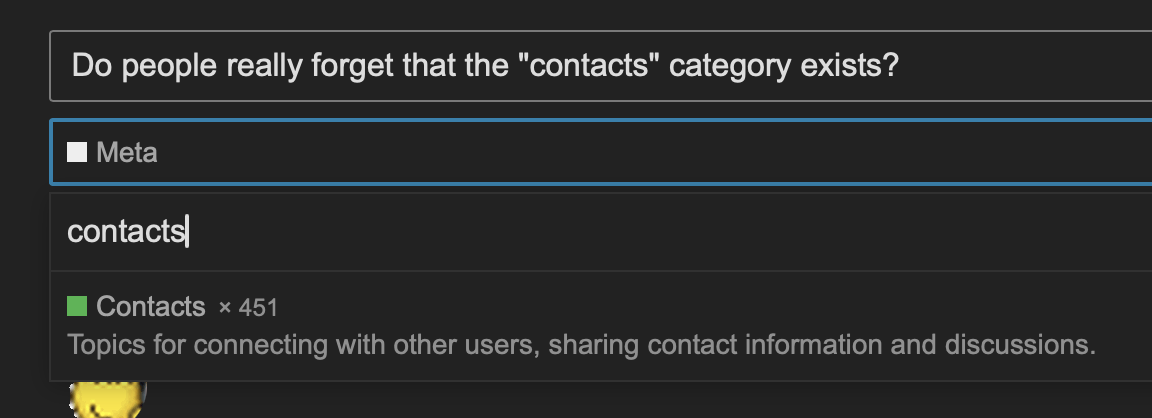Open the Meta category selector dropdown
This screenshot has height=418, width=1152.
(600, 152)
